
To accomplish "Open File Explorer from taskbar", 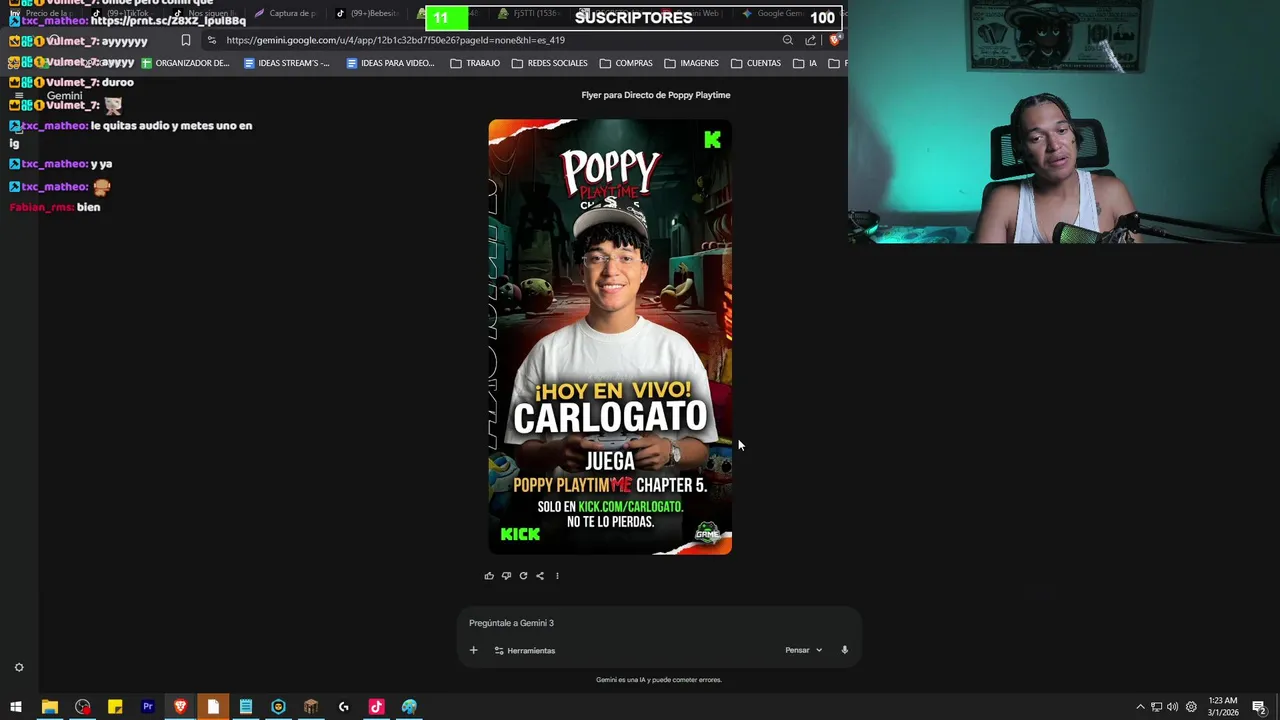I will click(49, 707).
